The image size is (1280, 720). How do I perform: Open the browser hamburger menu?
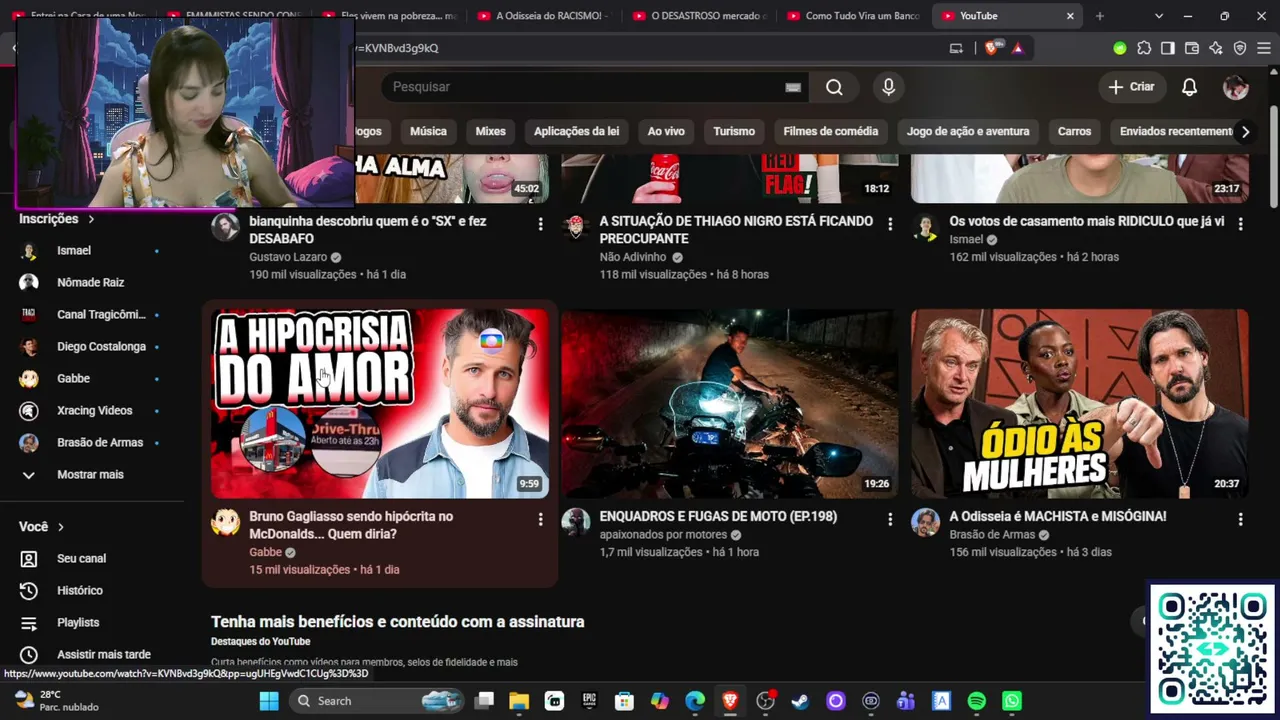pyautogui.click(x=1263, y=48)
